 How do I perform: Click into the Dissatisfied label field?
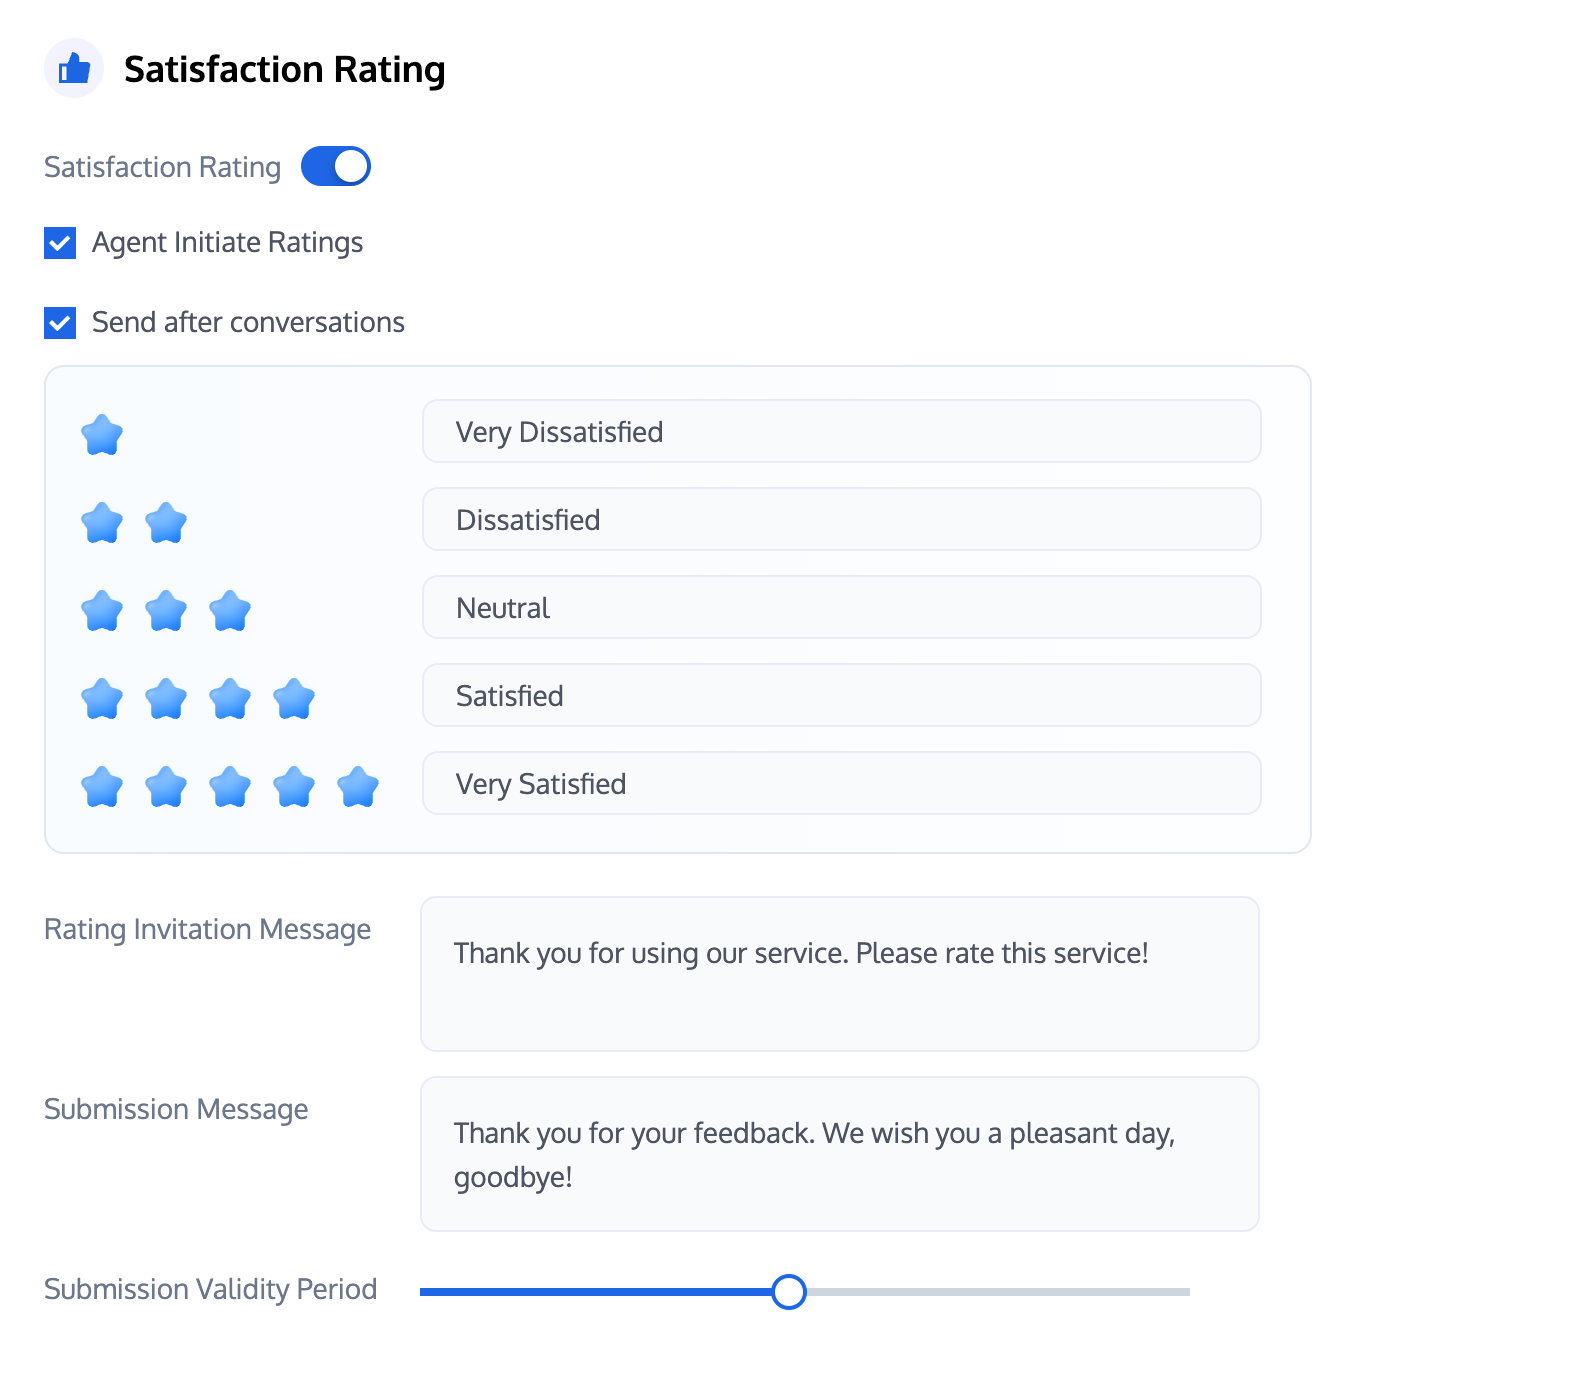[841, 520]
